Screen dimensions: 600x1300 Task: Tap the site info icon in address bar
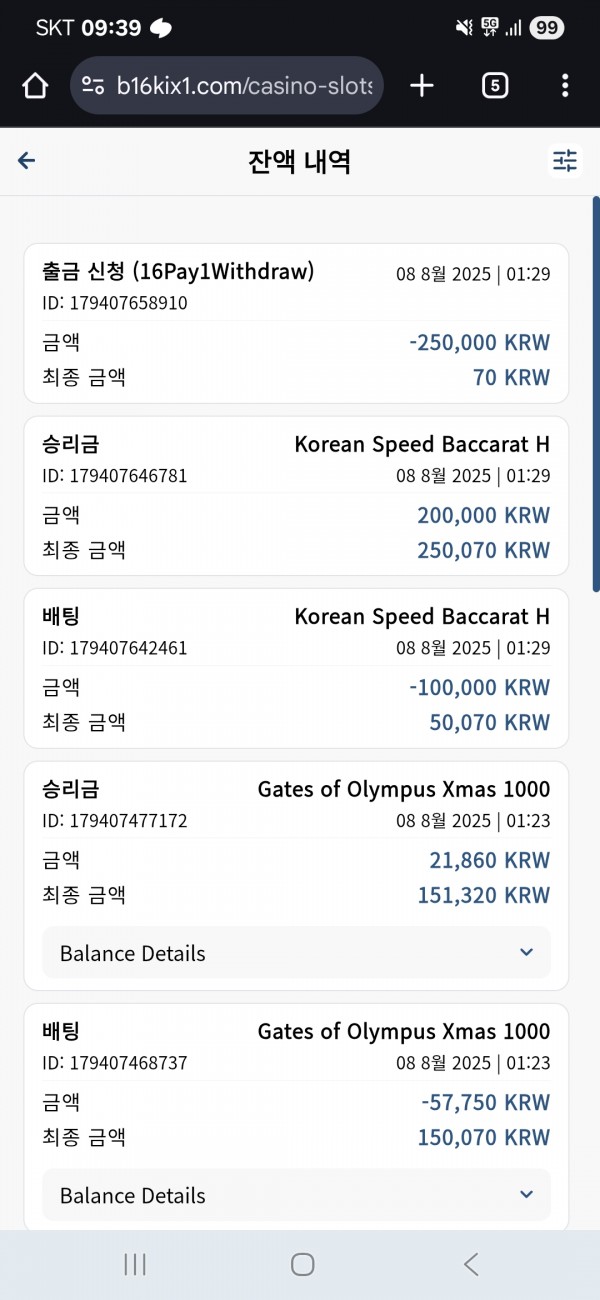[x=93, y=86]
